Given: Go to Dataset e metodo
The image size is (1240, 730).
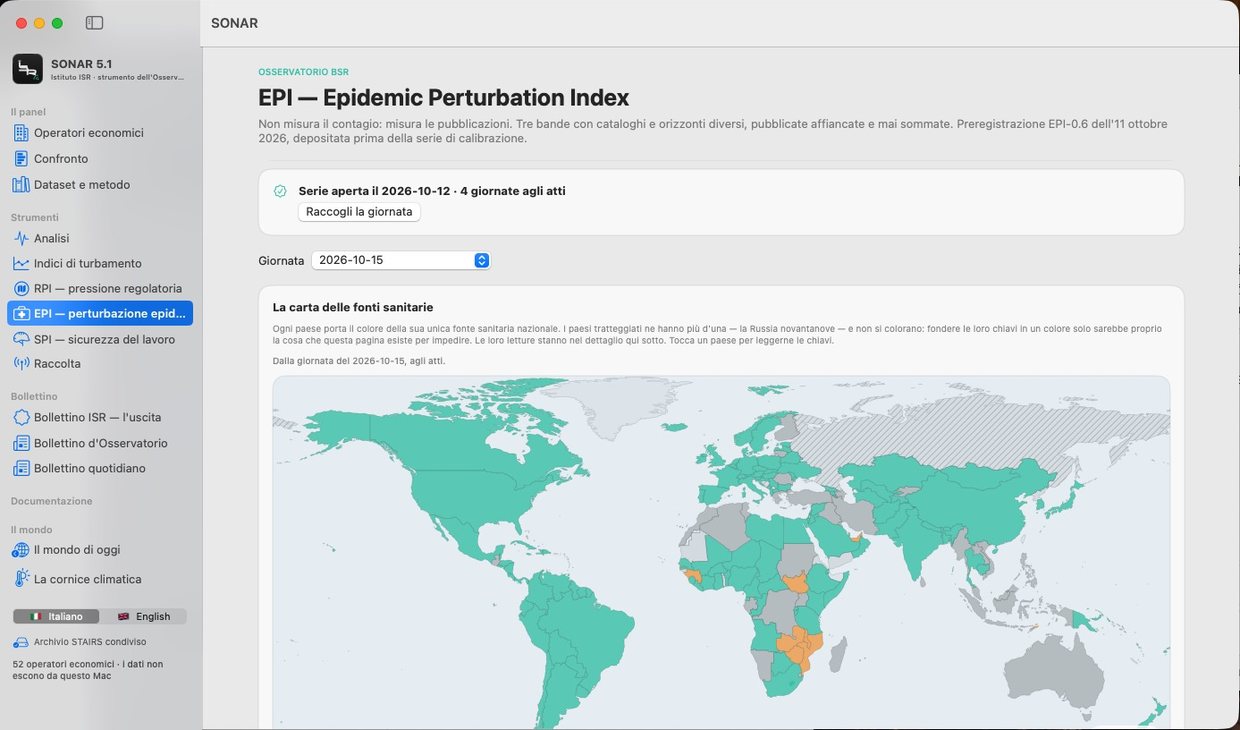Looking at the screenshot, I should [100, 185].
